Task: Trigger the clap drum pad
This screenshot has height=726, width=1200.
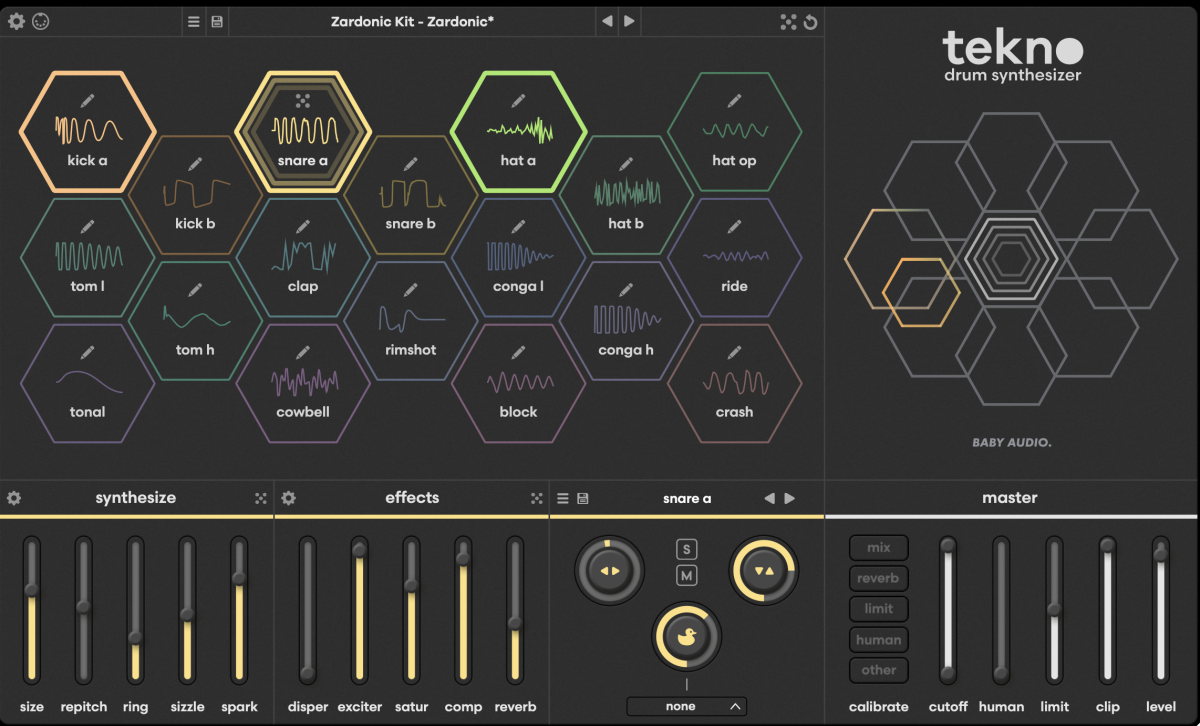Action: pos(303,258)
